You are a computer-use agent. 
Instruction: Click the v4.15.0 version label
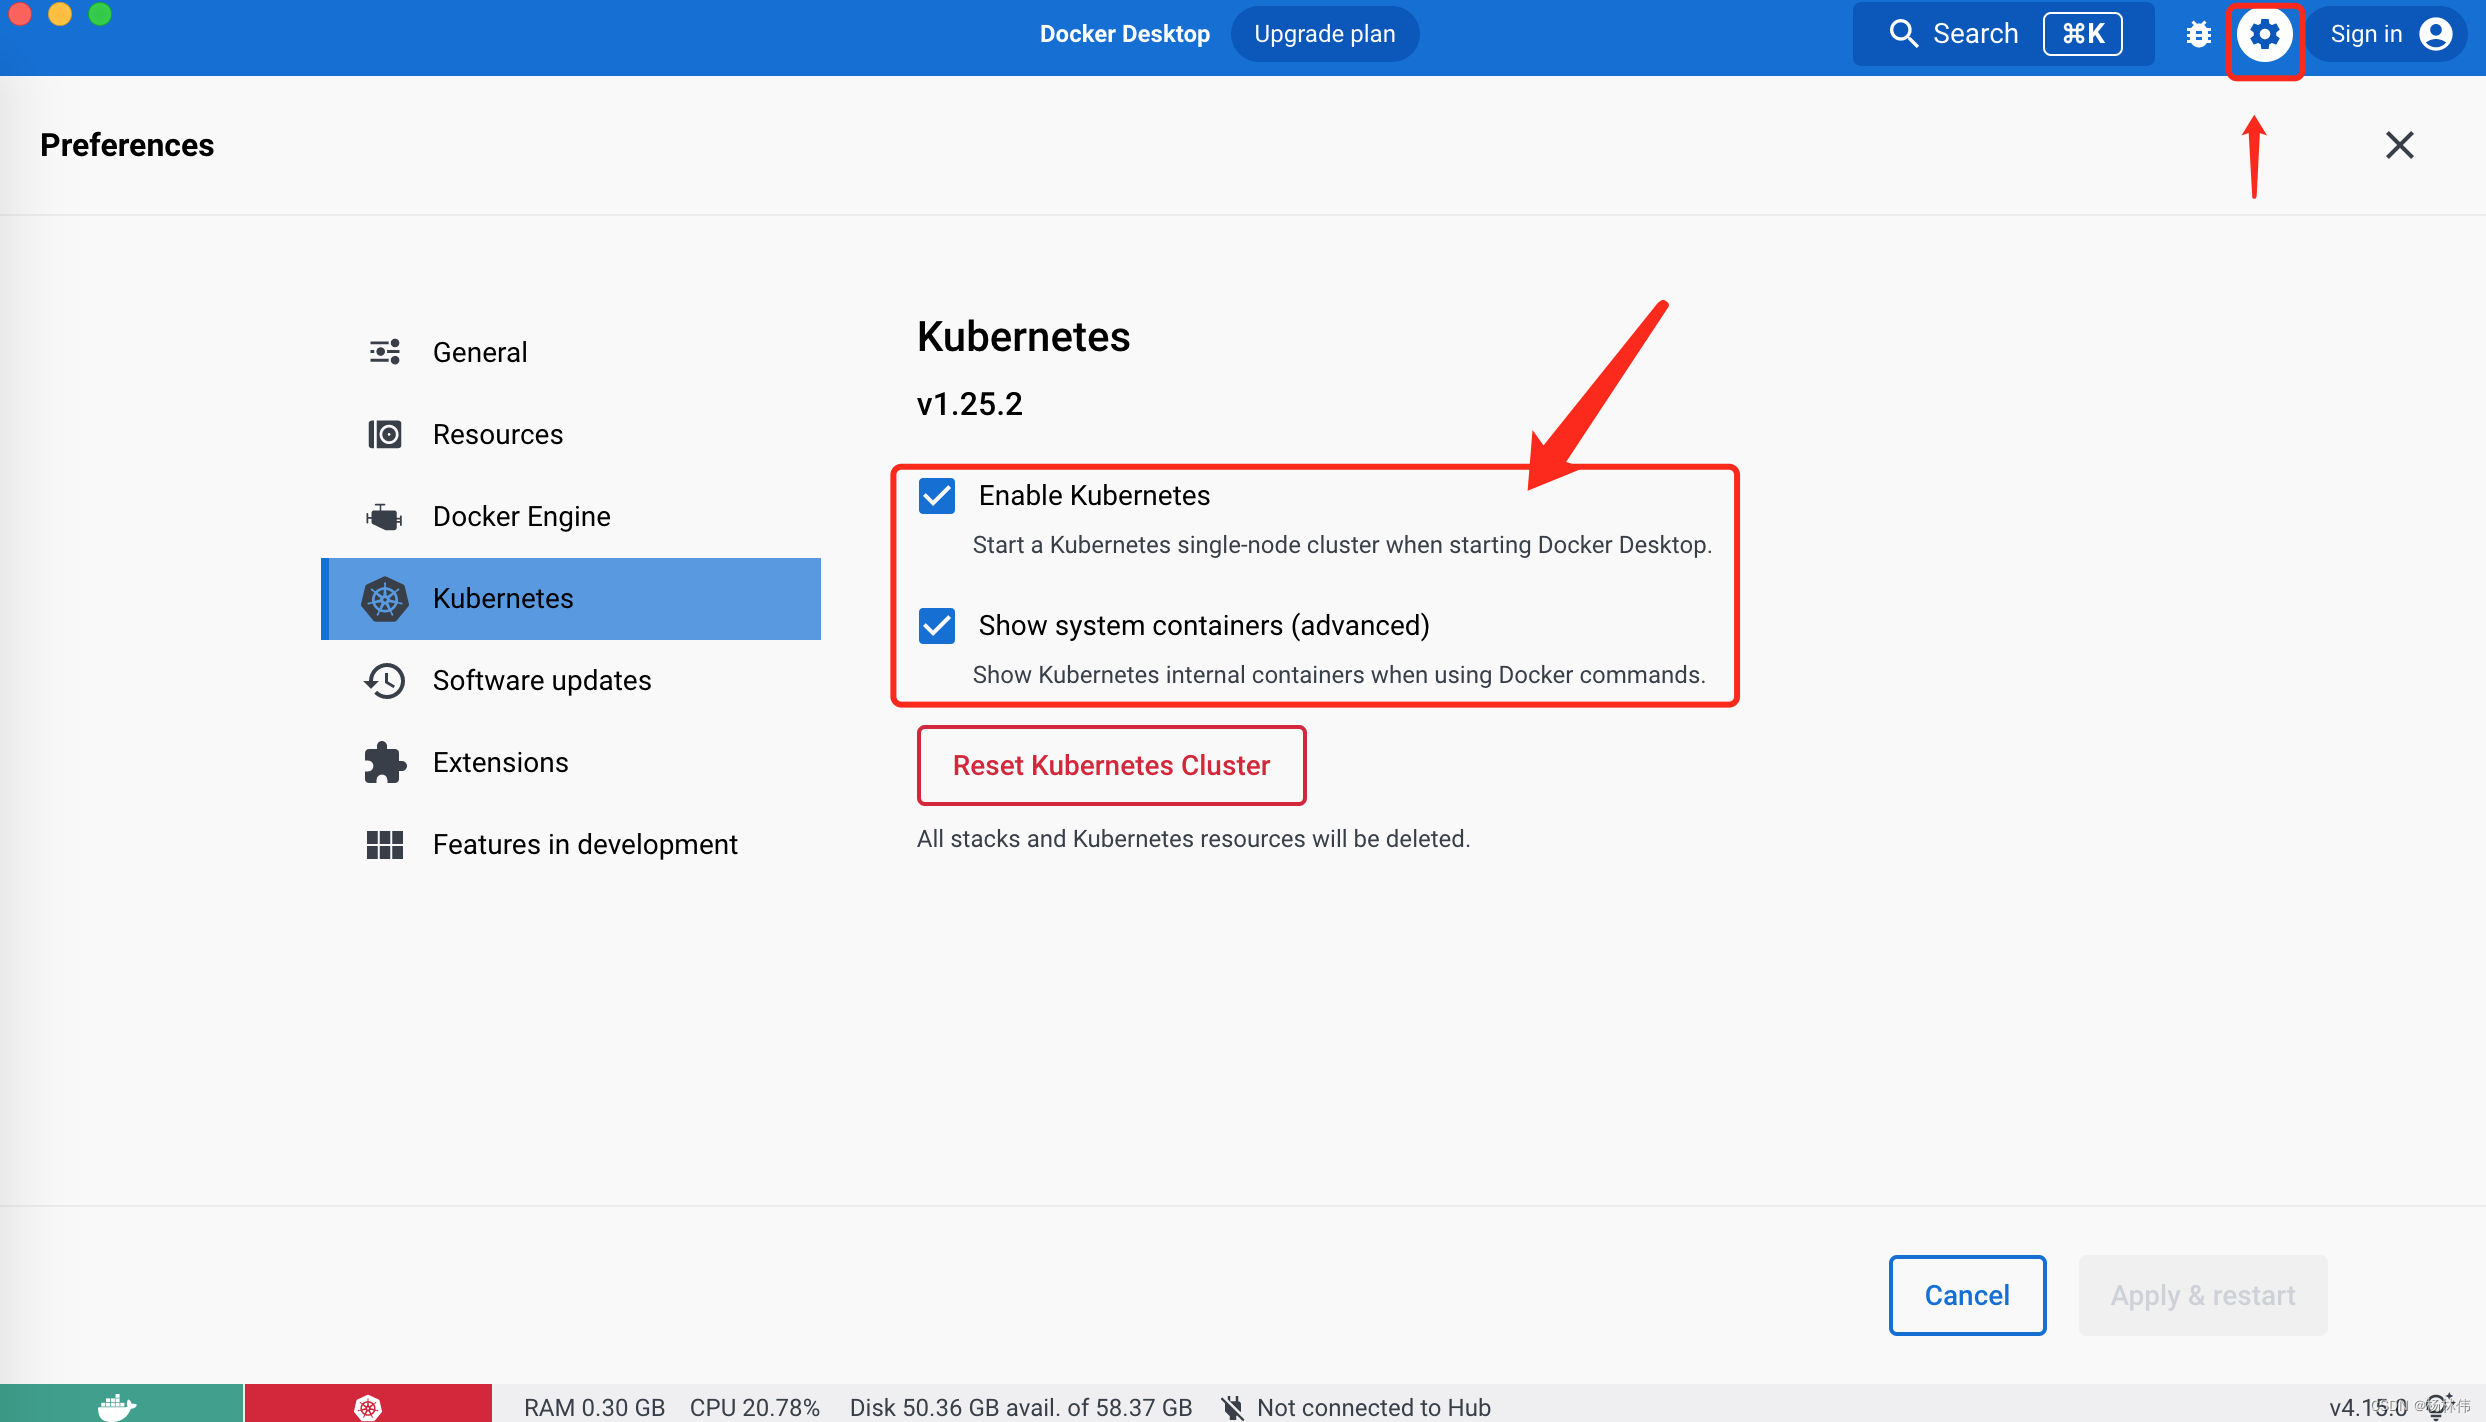pyautogui.click(x=2368, y=1408)
